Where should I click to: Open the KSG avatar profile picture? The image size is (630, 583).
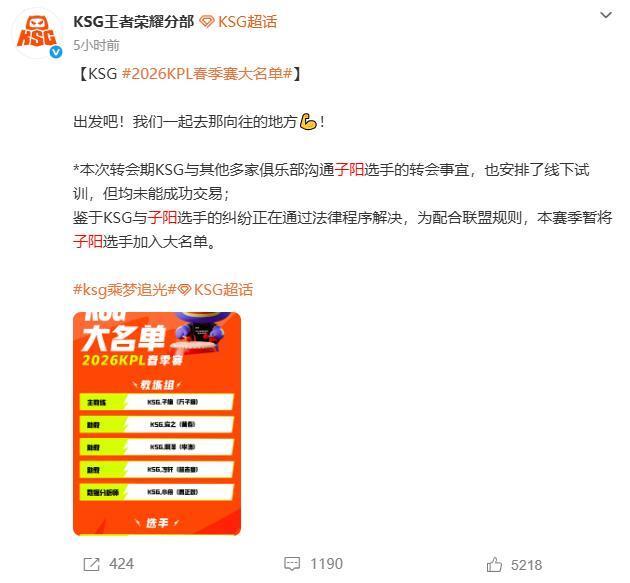pyautogui.click(x=38, y=34)
